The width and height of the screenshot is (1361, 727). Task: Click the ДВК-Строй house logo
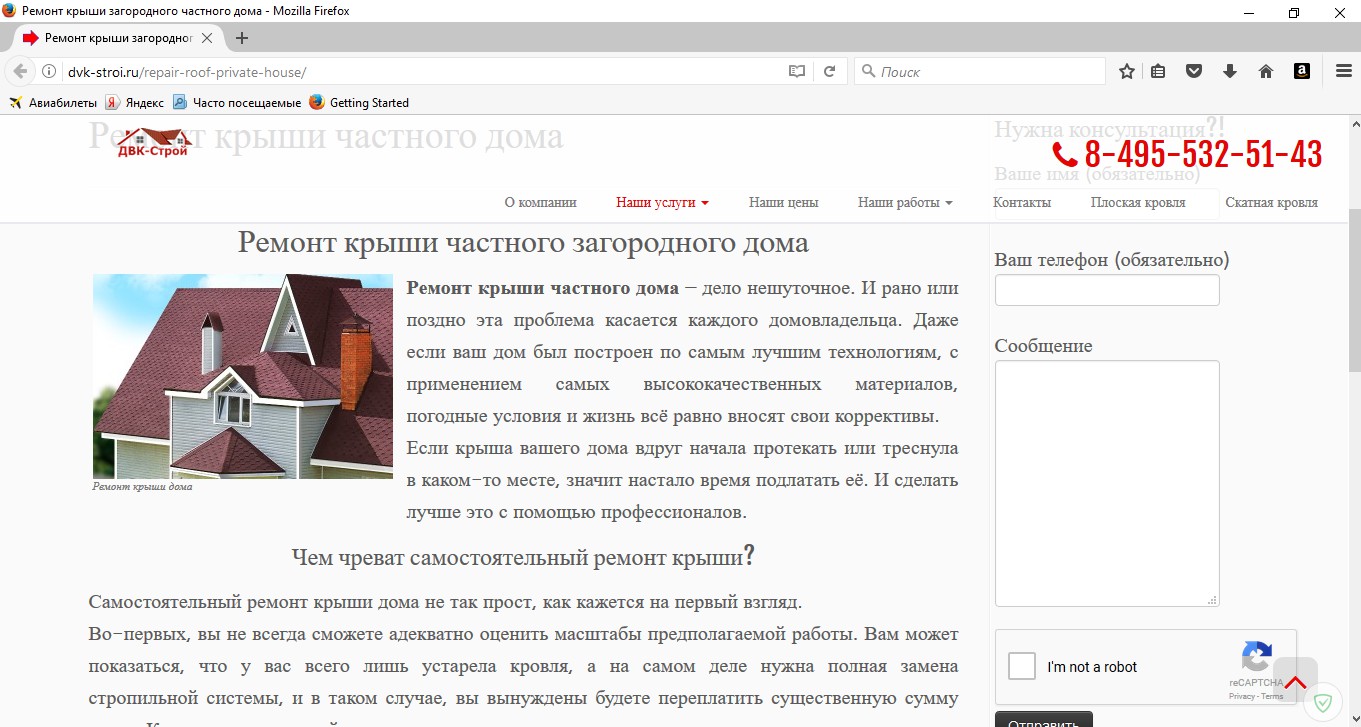click(x=153, y=142)
